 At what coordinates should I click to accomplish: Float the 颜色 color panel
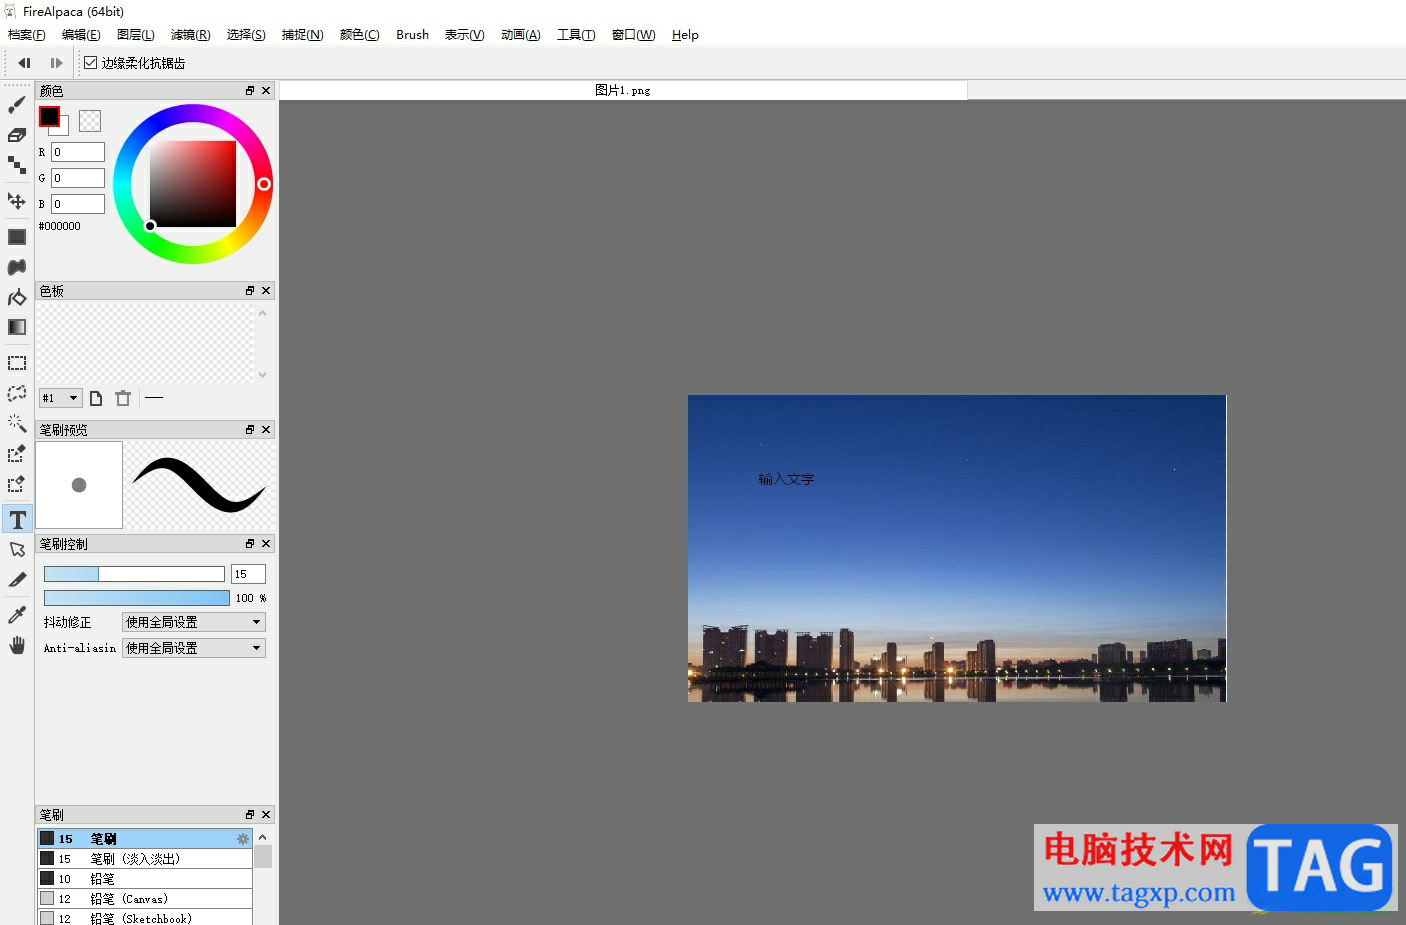[x=250, y=91]
